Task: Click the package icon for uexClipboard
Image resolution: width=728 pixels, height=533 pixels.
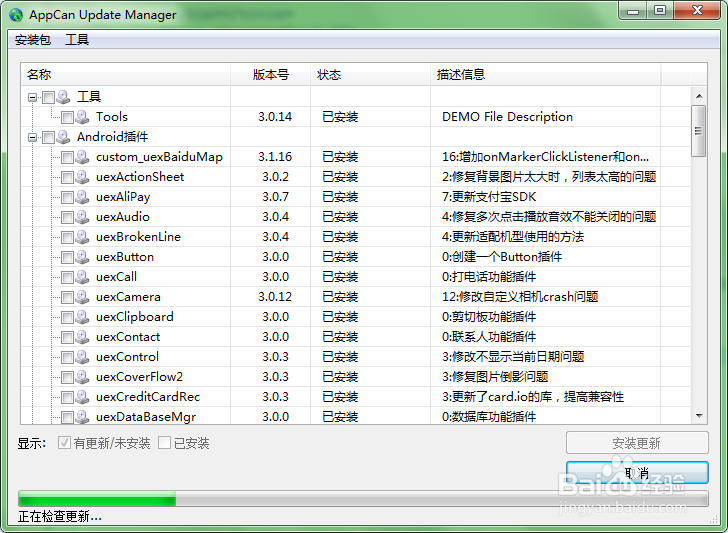Action: point(82,317)
